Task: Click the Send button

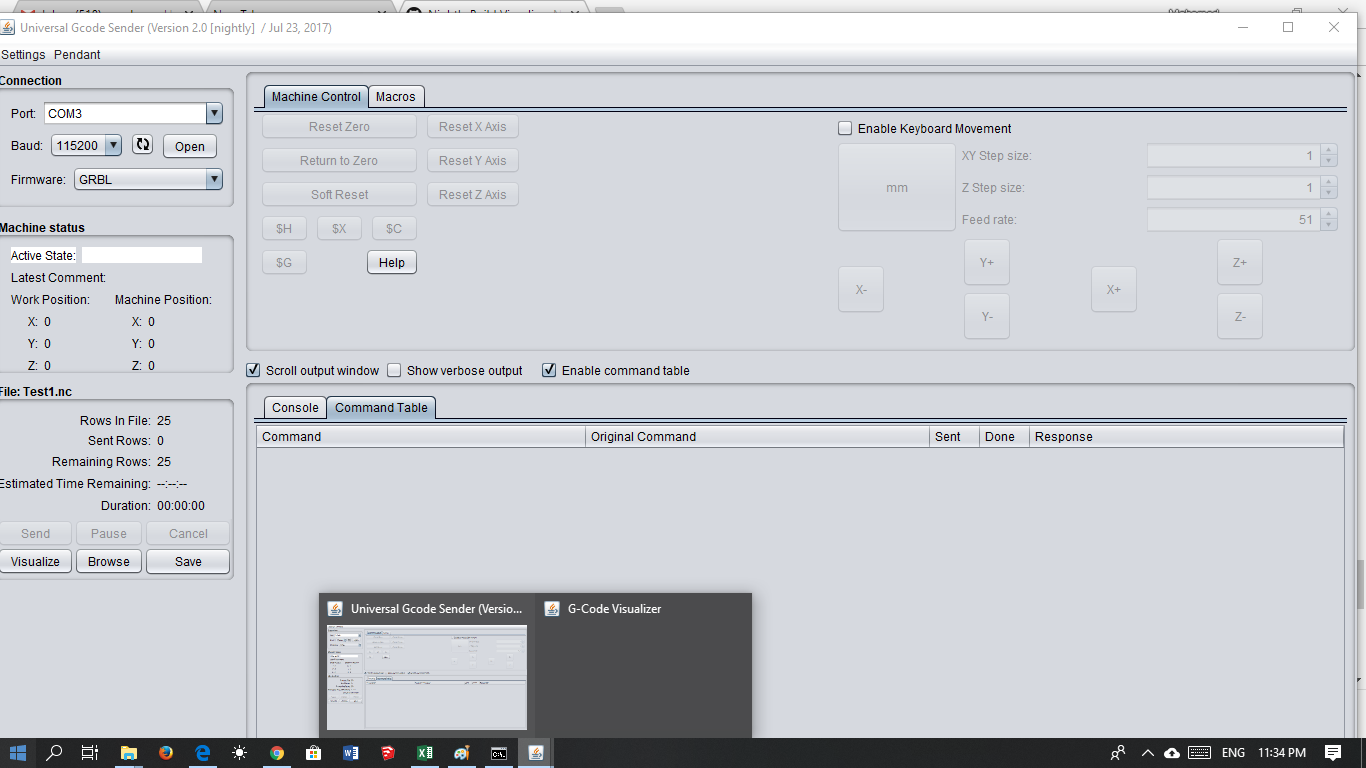Action: 36,533
